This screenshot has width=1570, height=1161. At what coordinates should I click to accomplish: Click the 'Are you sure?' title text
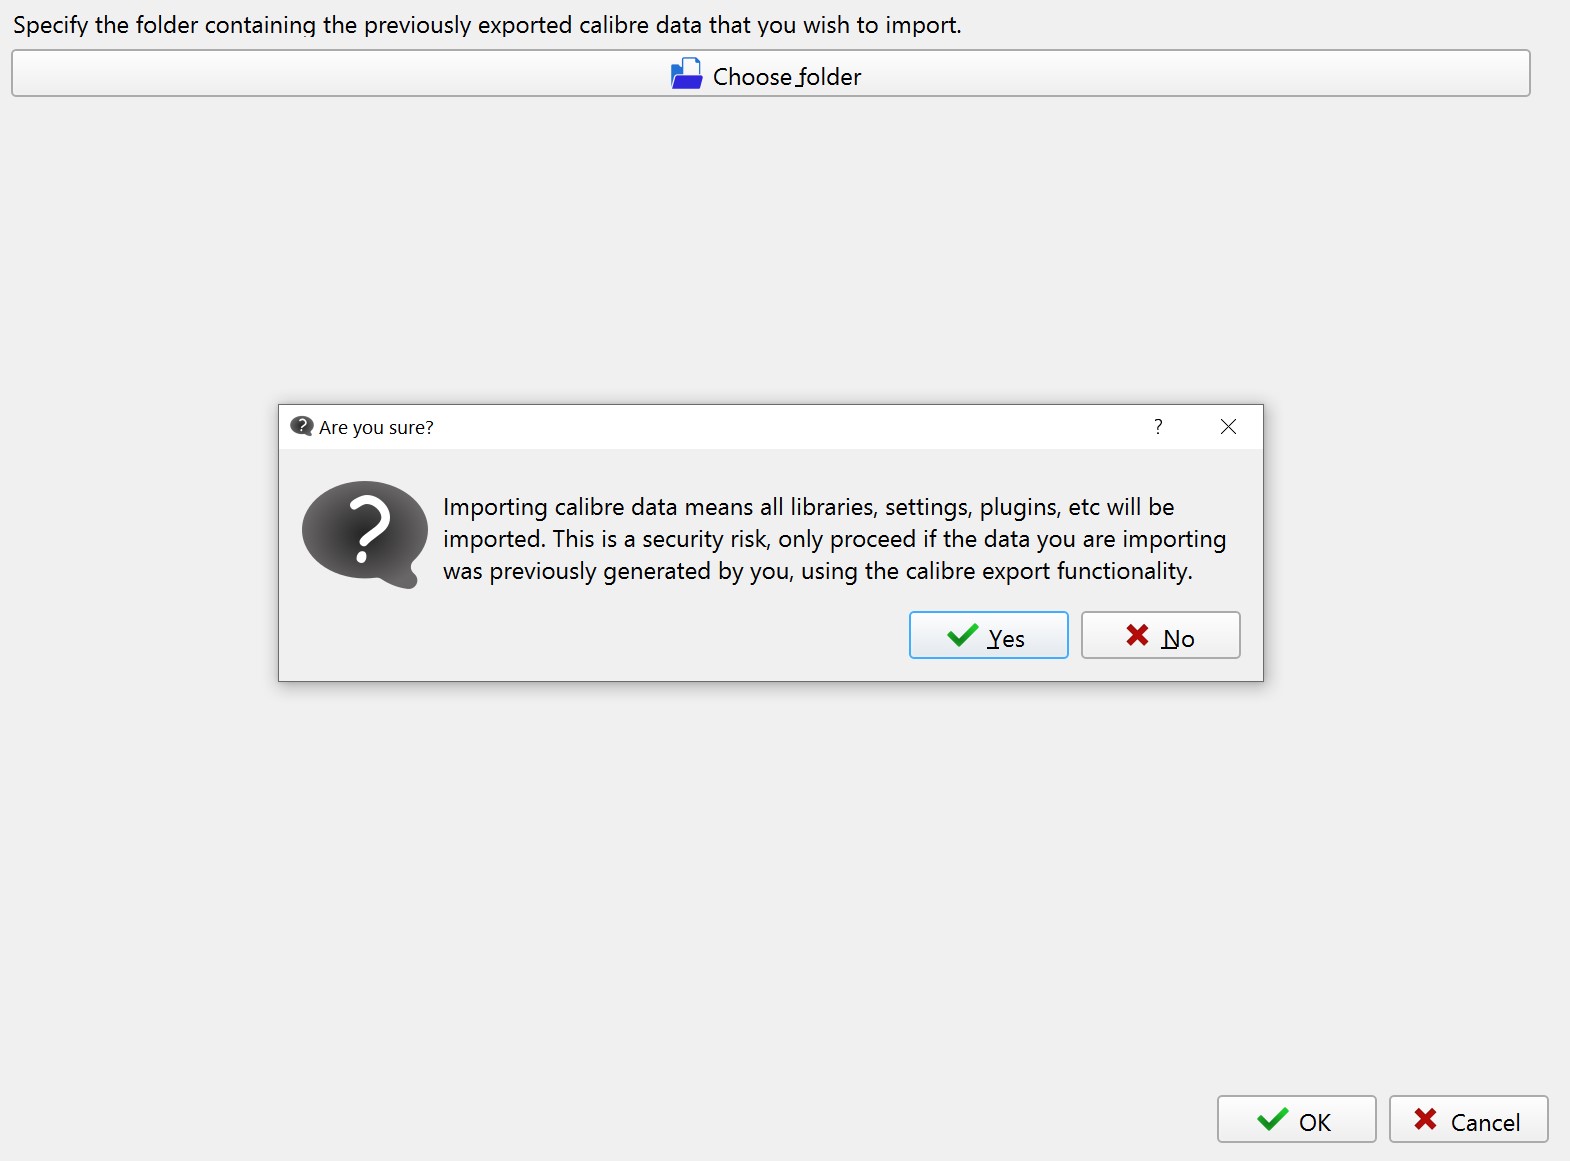pos(376,427)
